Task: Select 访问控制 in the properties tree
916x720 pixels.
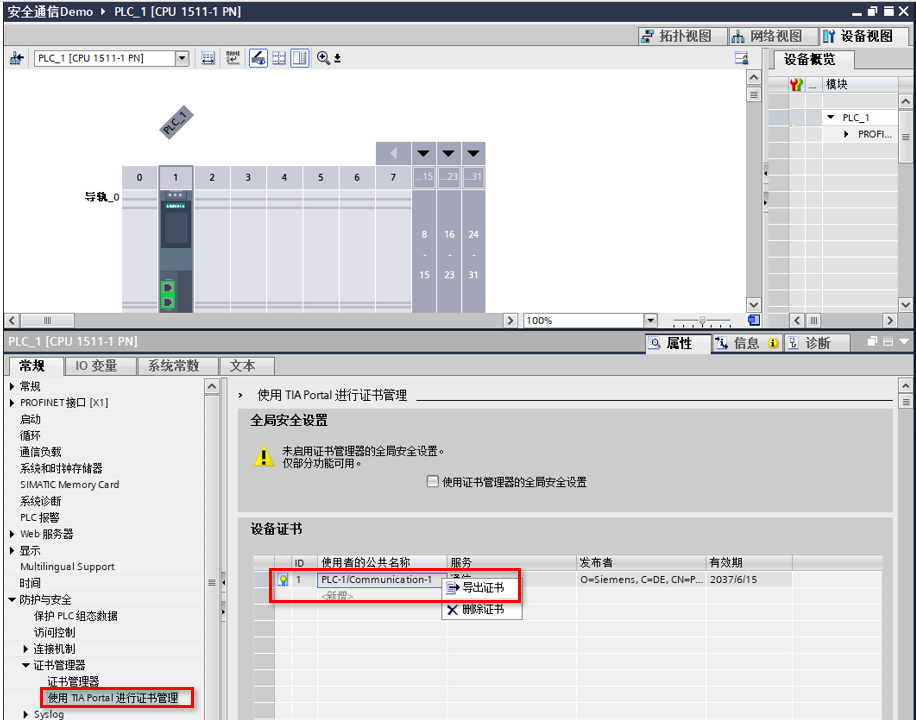Action: coord(55,632)
